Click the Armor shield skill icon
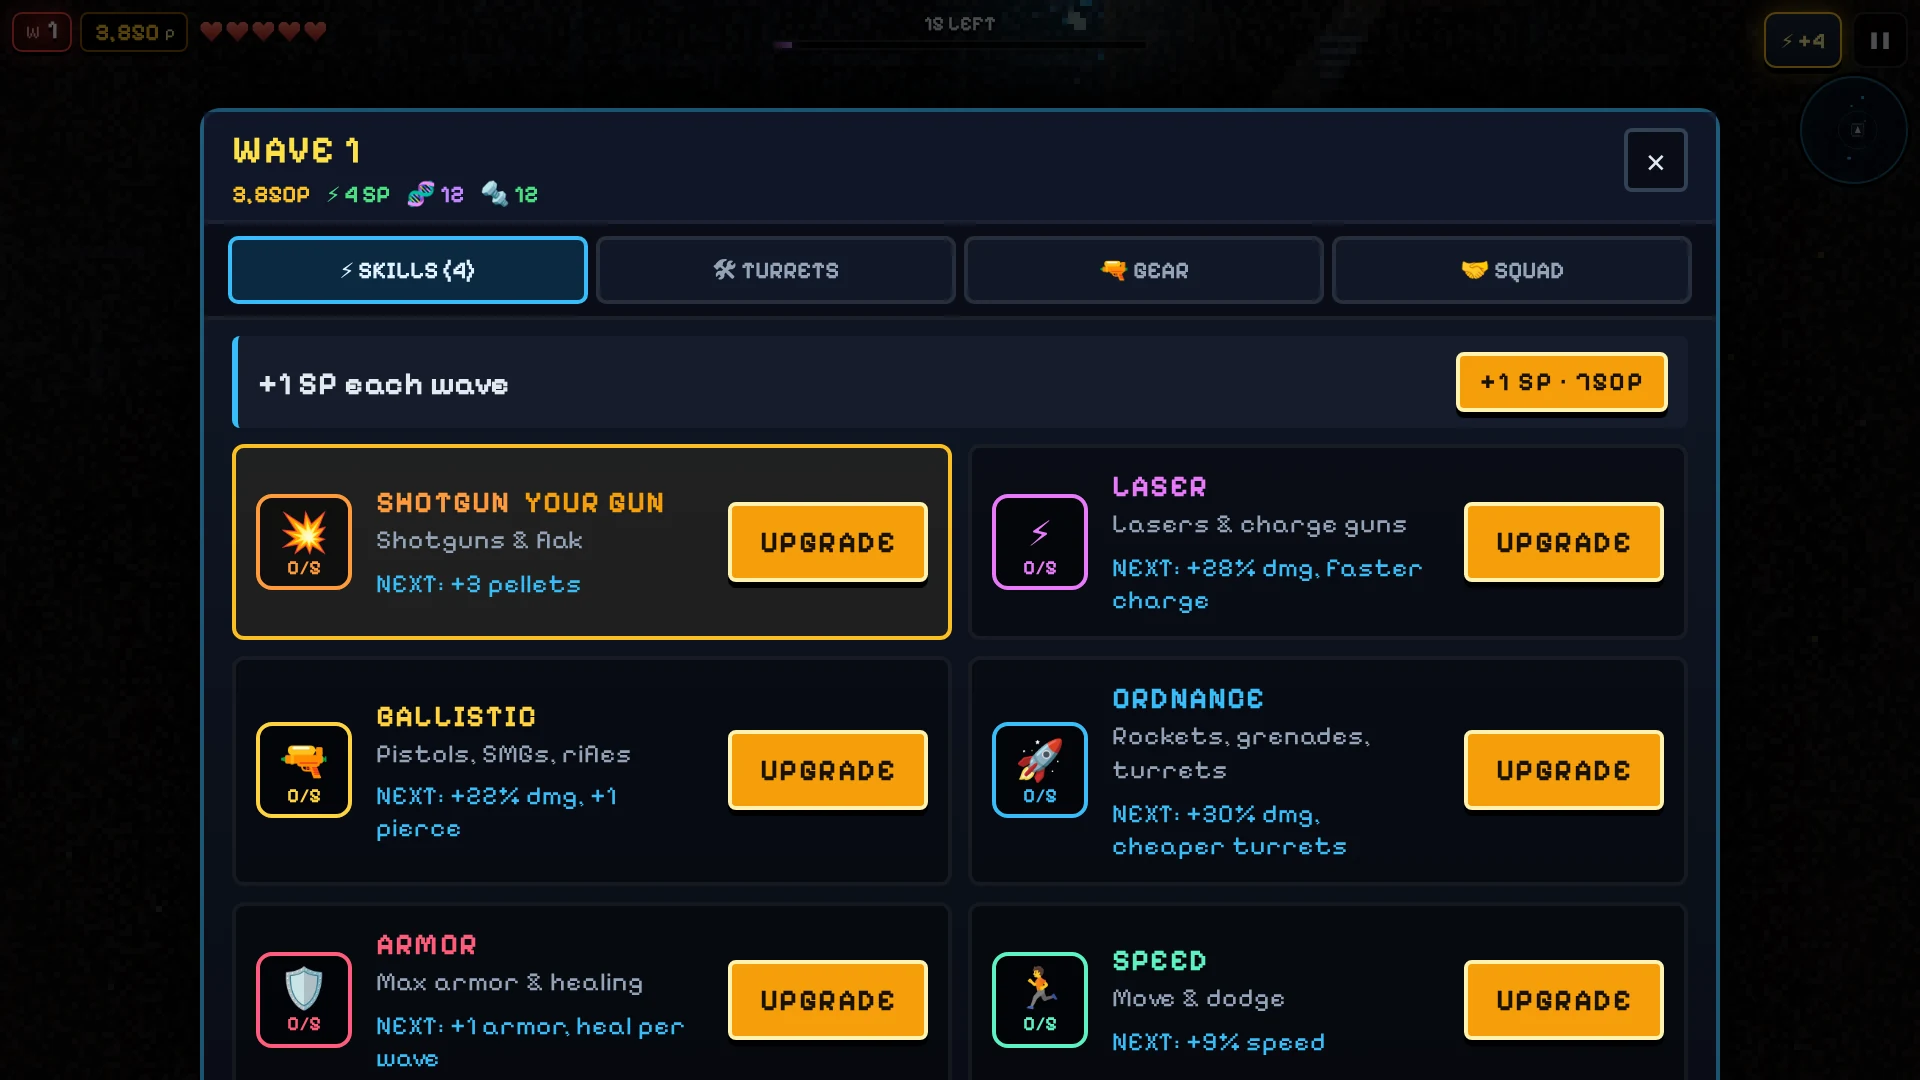The width and height of the screenshot is (1920, 1080). 304,1000
